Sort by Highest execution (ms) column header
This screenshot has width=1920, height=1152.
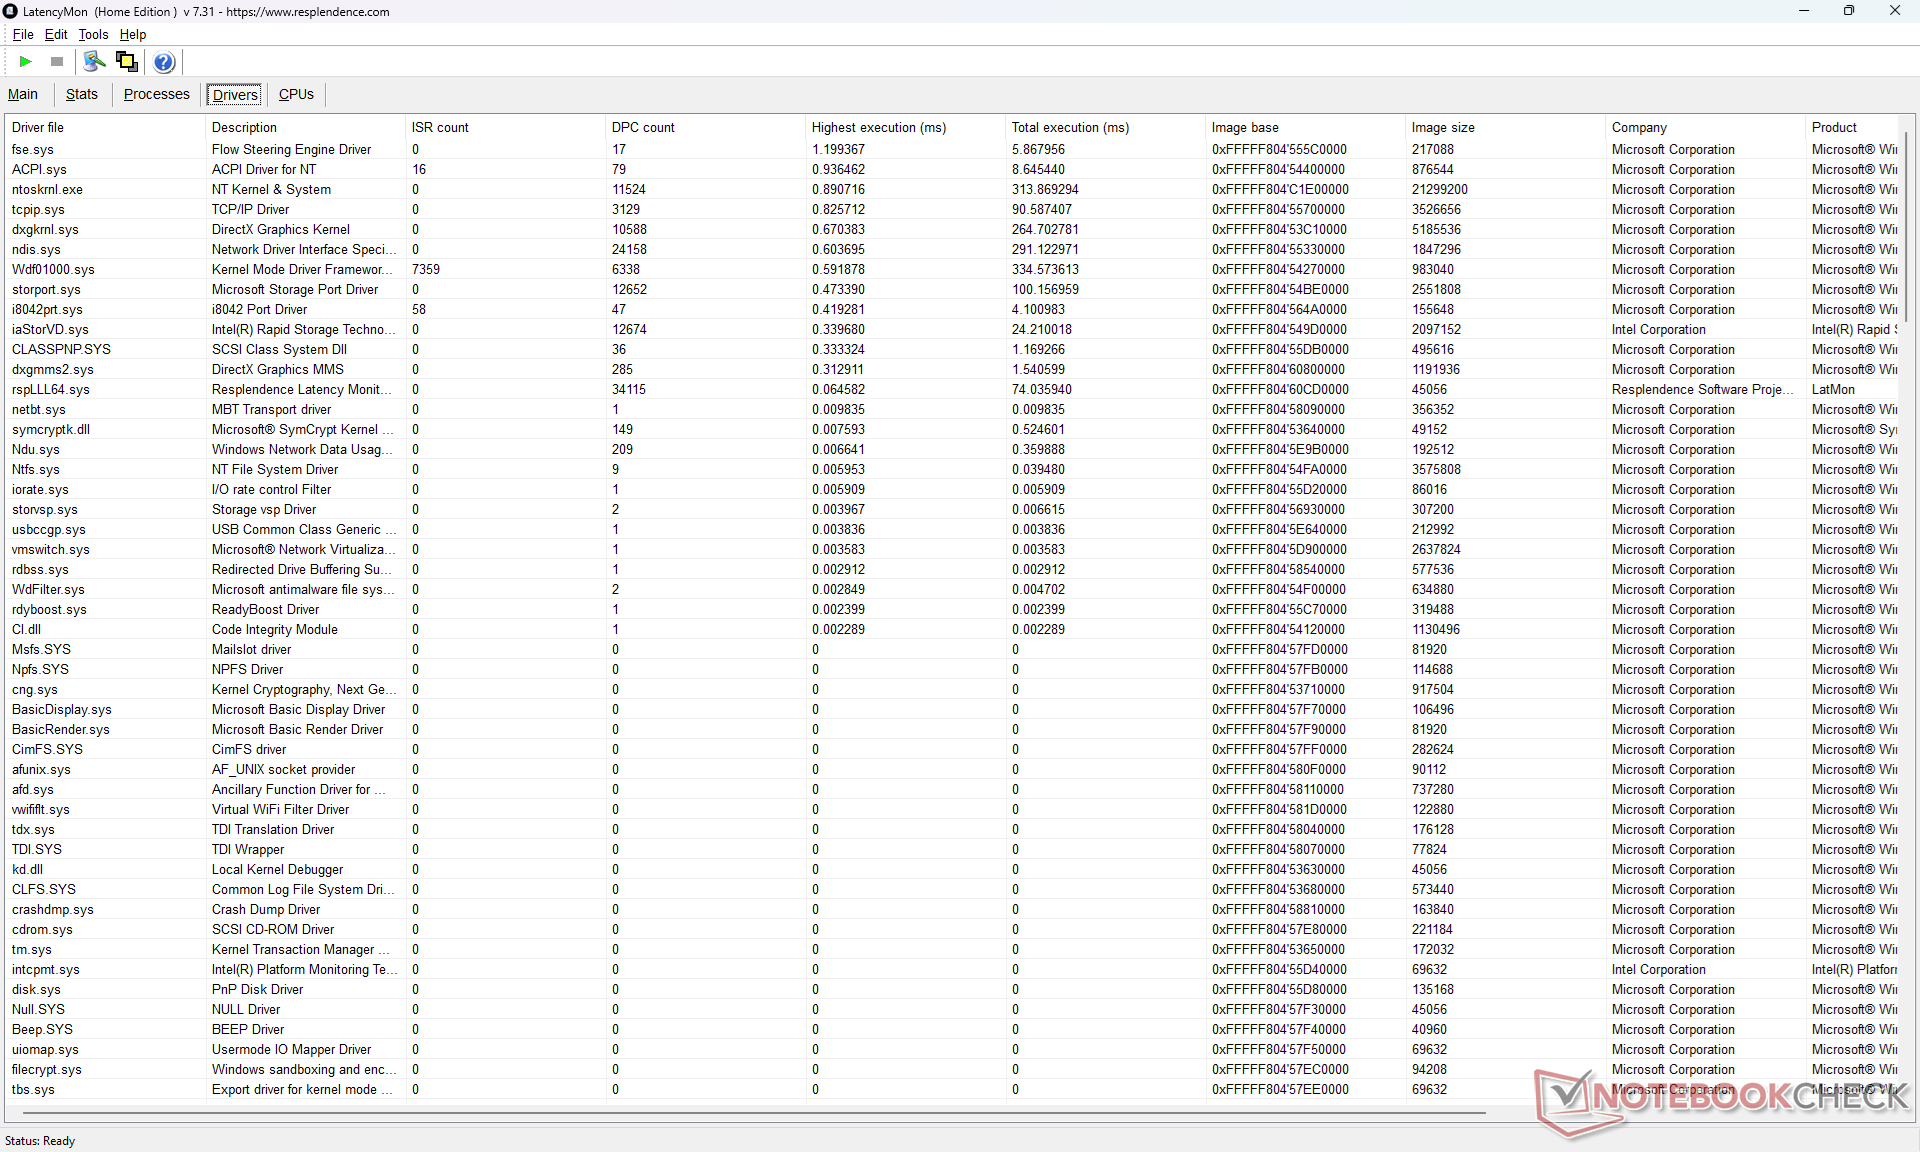pos(878,127)
